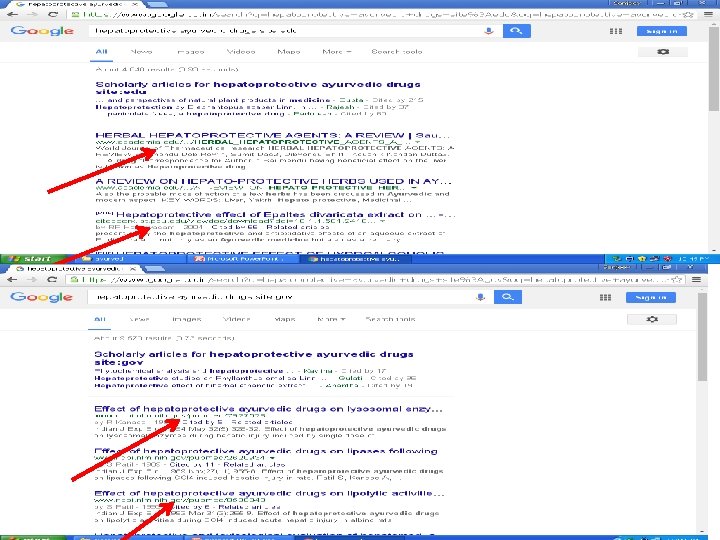The image size is (720, 540).
Task: Open Scholarly articles site:edu heading link
Action: [258, 88]
